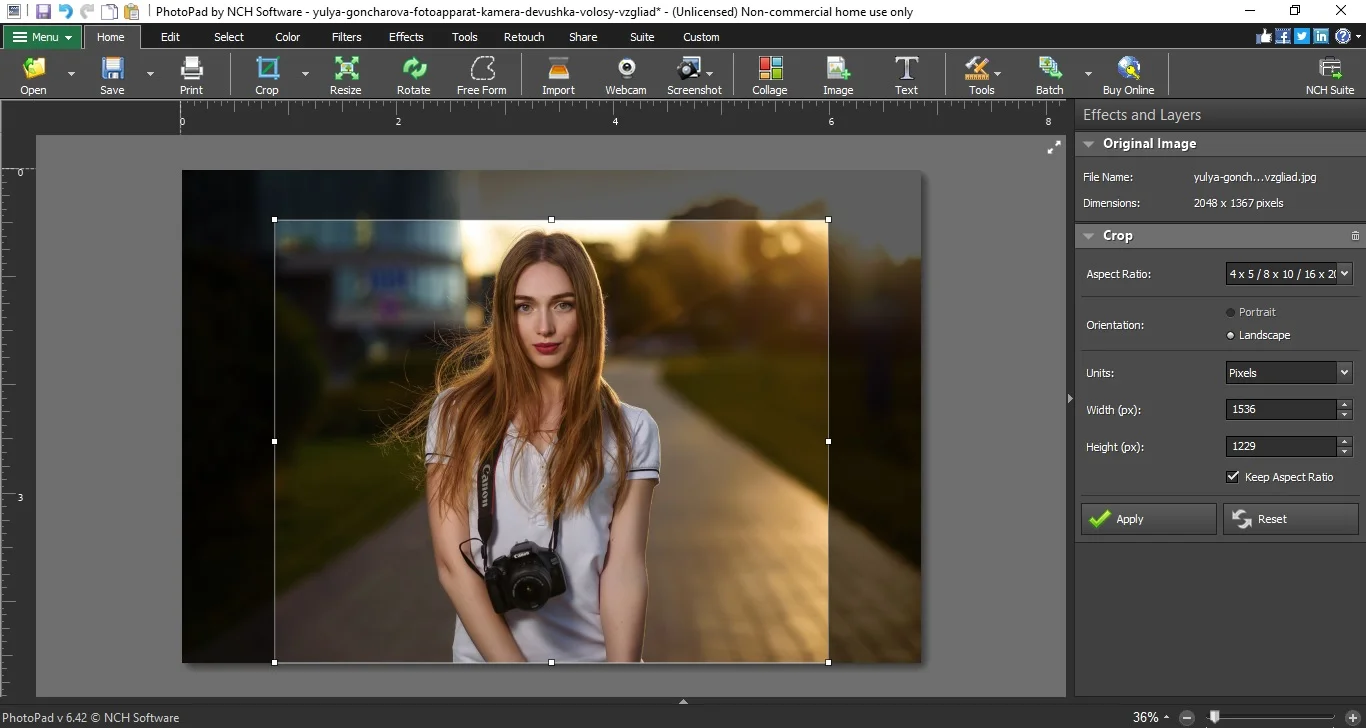Select the Free Form tool
Screen dimensions: 1366x728
point(482,76)
